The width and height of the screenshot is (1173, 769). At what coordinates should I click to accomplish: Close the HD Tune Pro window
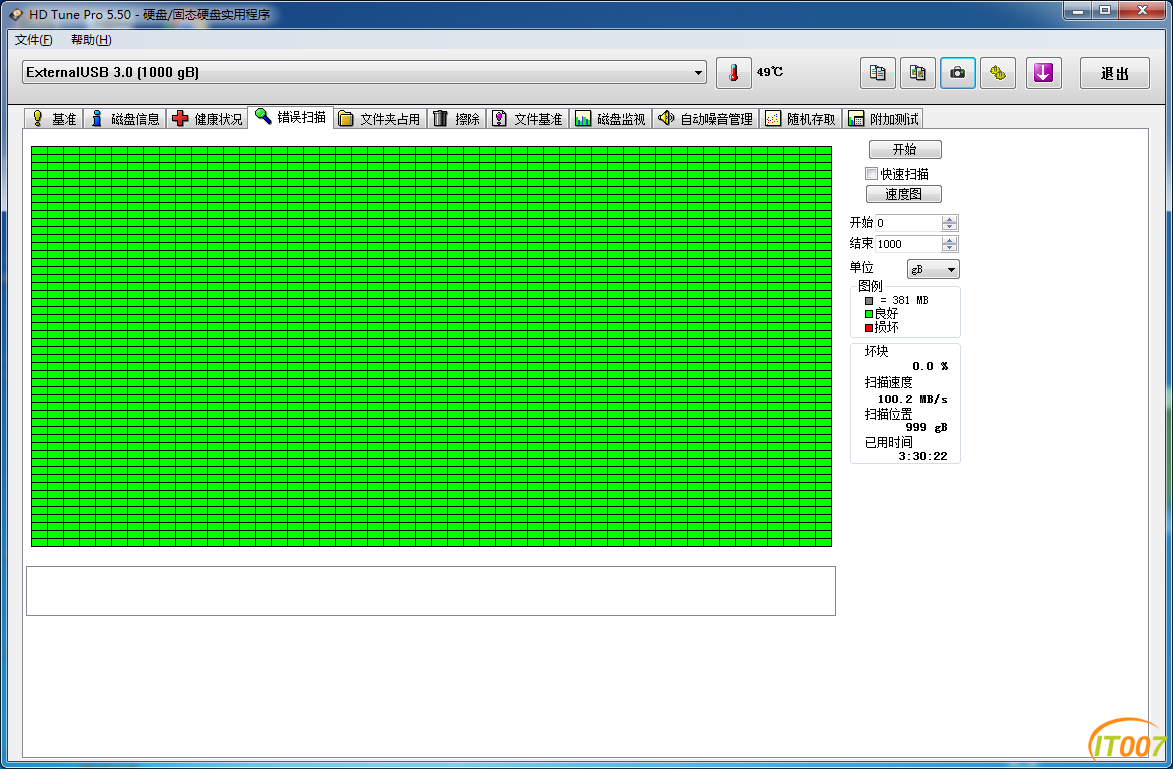(1142, 10)
